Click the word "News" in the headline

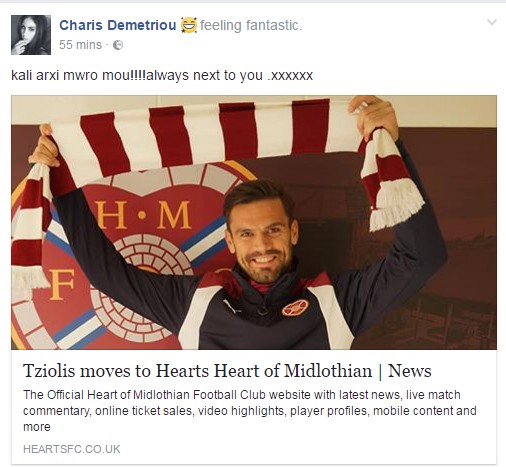[410, 371]
